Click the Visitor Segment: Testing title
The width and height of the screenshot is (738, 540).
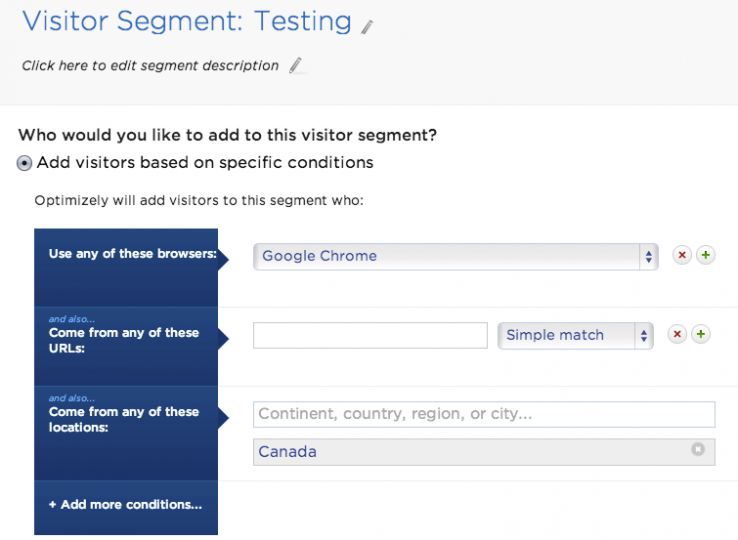(187, 21)
